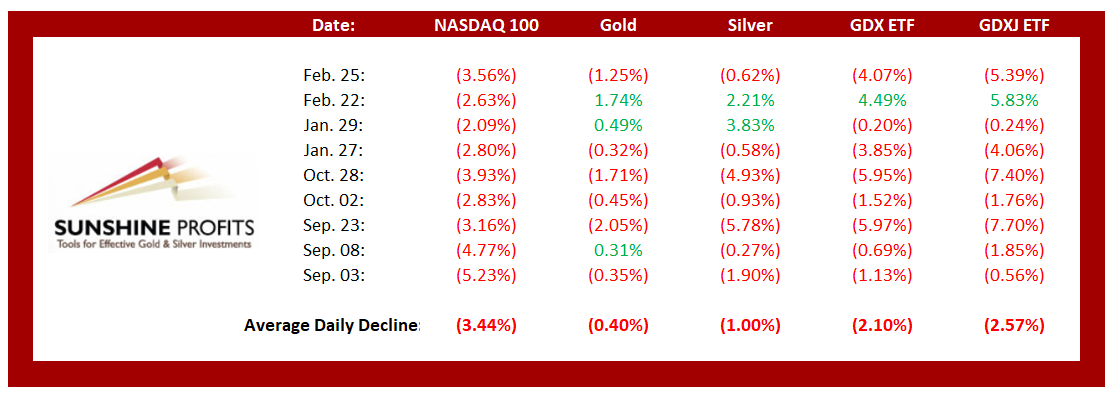Select the Jan. 29 Silver value 3.83%
1114x394 pixels.
point(750,125)
